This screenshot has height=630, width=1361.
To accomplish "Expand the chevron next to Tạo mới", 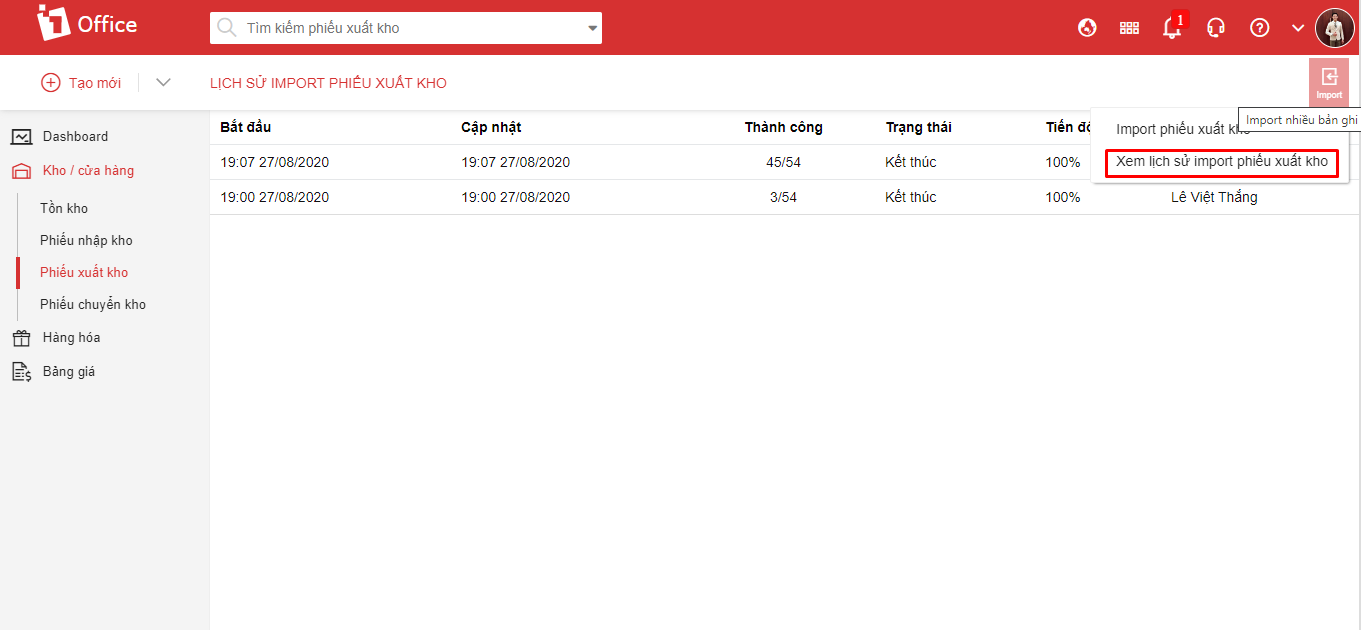I will tap(163, 83).
